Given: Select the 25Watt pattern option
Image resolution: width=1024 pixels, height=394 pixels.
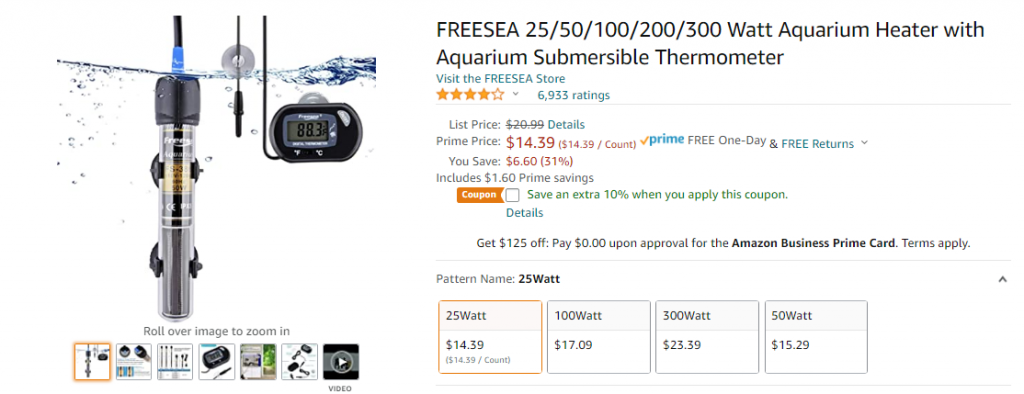Looking at the screenshot, I should pyautogui.click(x=490, y=337).
